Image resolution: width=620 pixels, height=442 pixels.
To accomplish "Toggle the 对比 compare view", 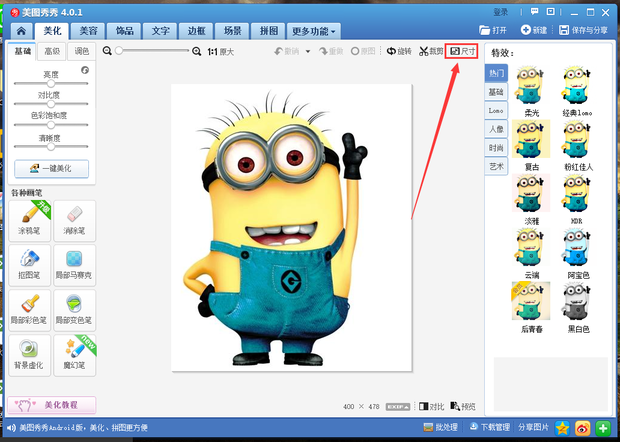I will pyautogui.click(x=431, y=406).
